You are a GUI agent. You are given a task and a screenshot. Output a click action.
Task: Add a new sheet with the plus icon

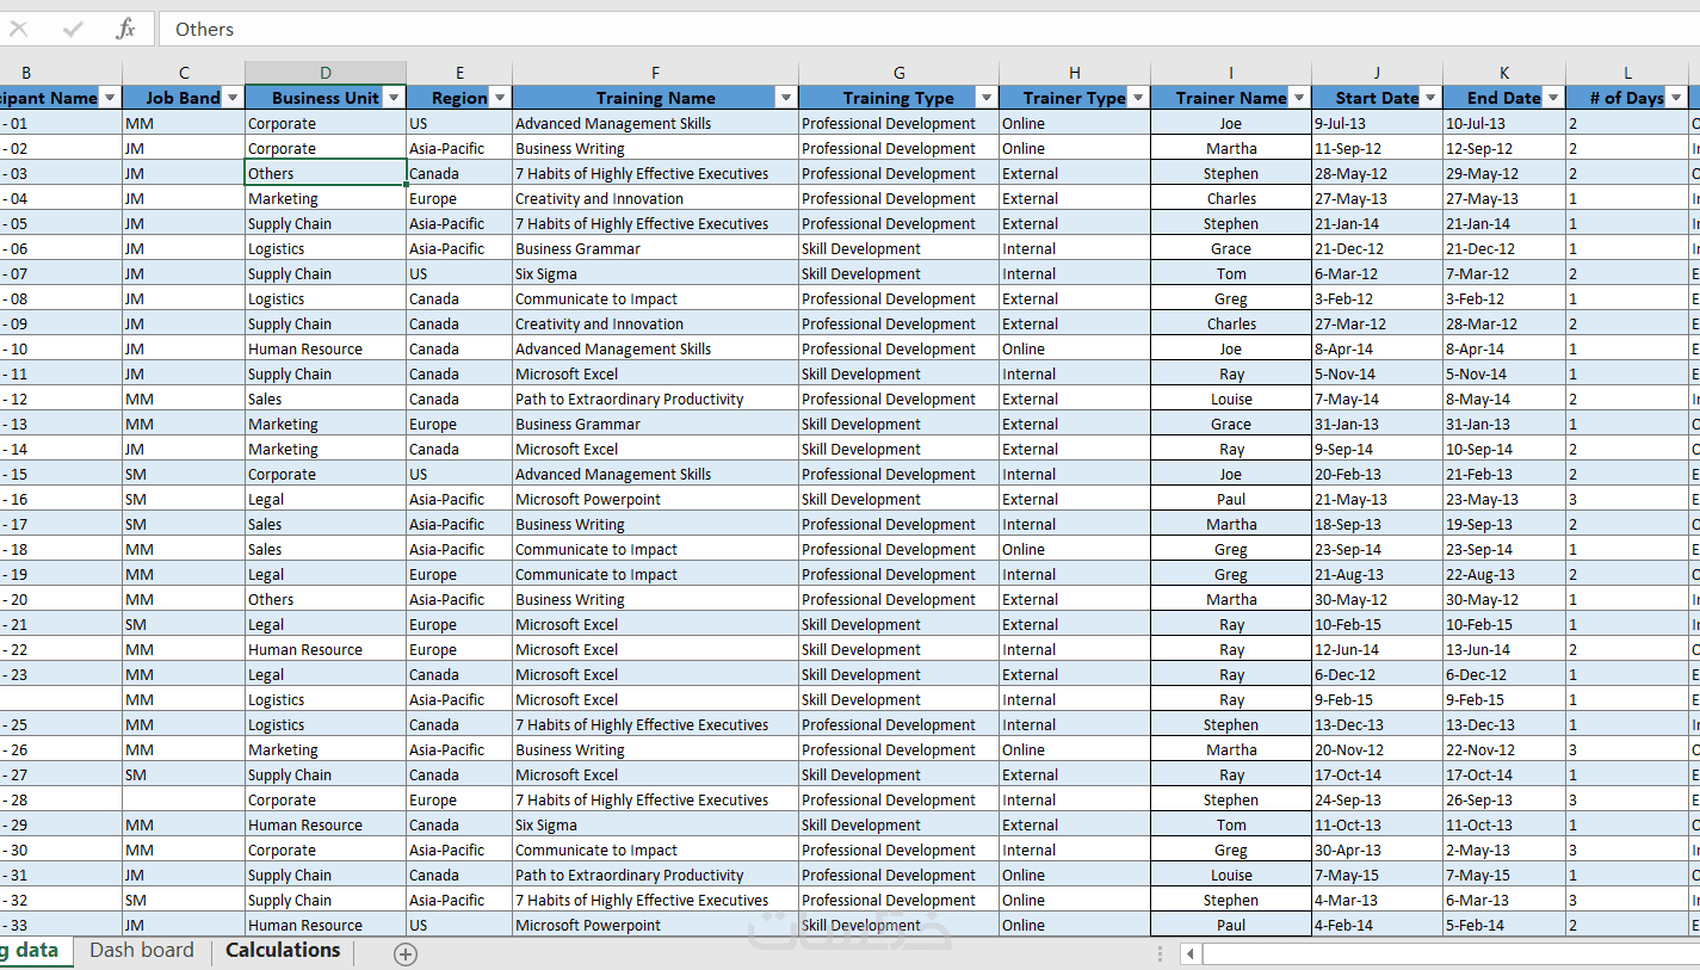[405, 954]
